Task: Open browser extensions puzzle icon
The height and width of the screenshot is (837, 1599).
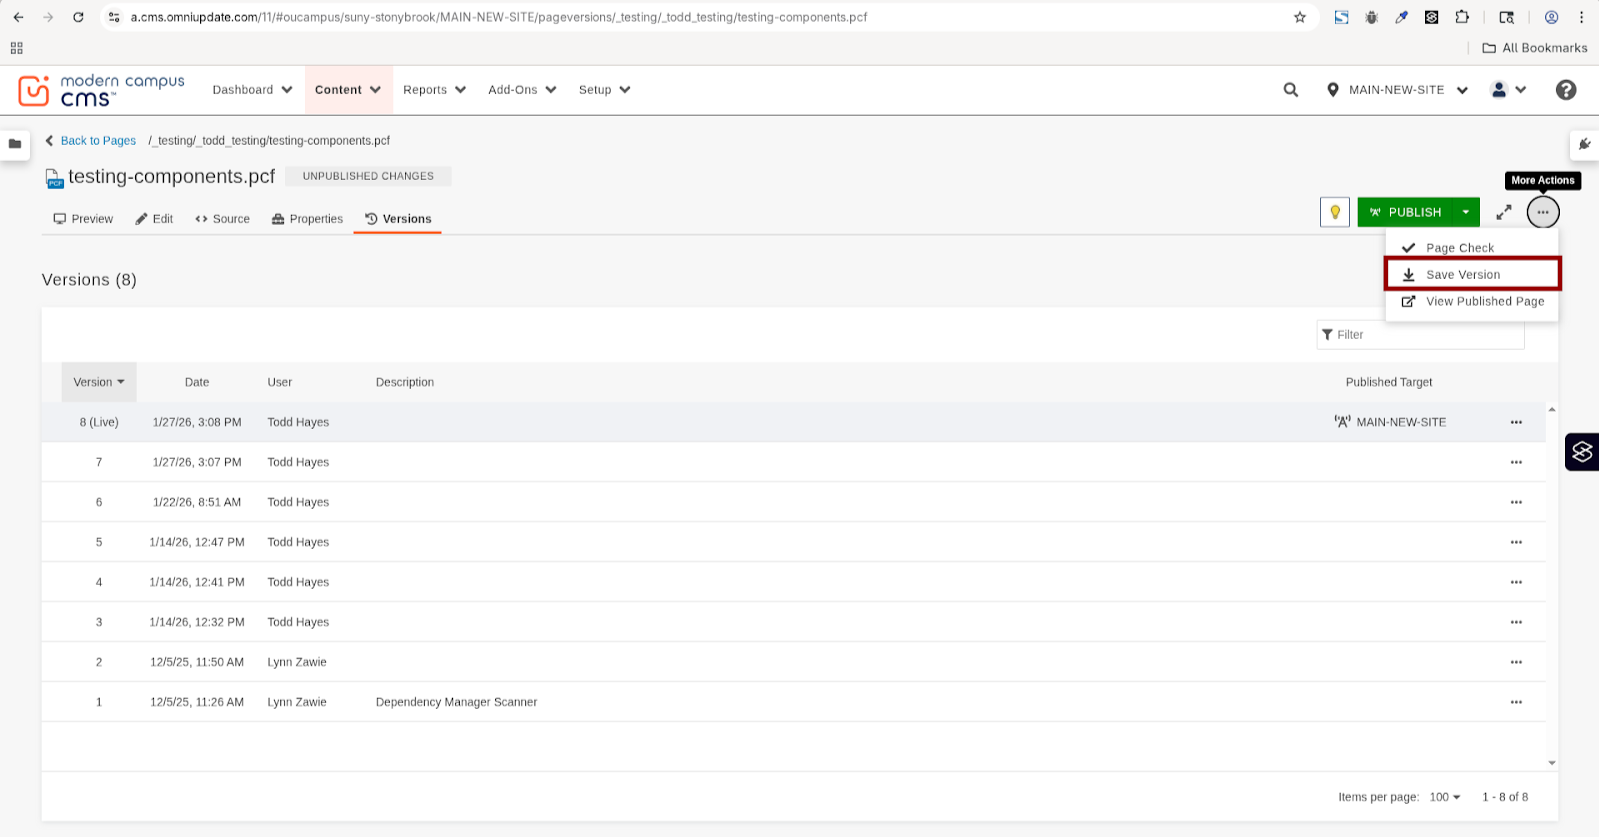Action: (1462, 17)
